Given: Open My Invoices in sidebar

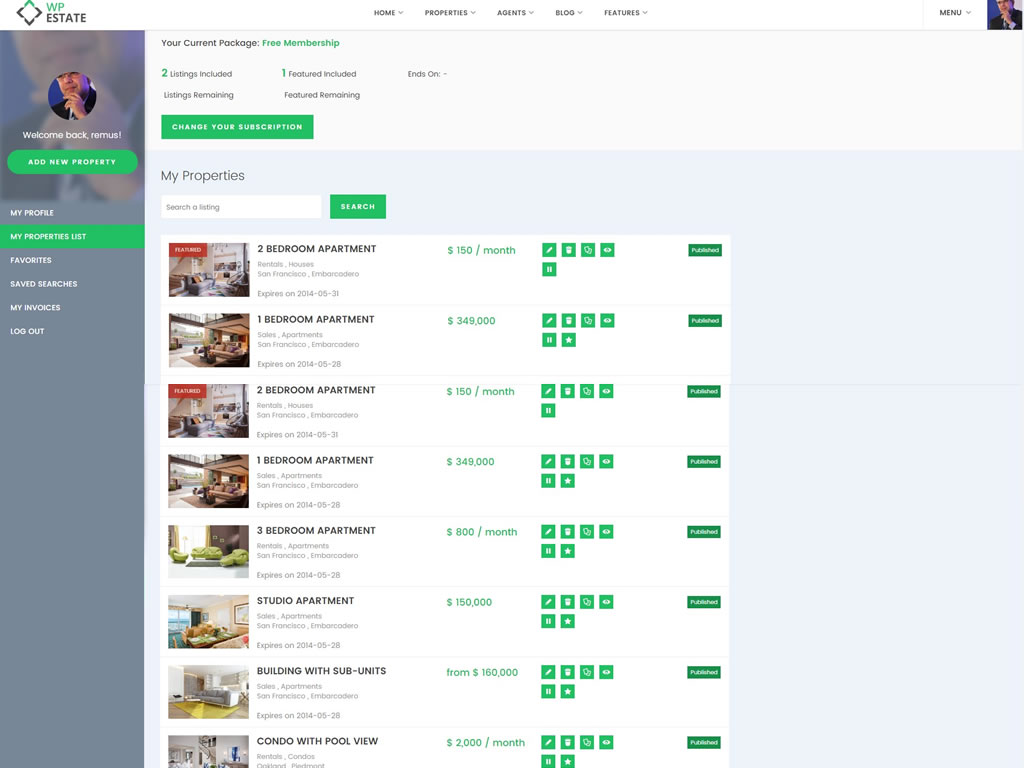Looking at the screenshot, I should click(72, 308).
